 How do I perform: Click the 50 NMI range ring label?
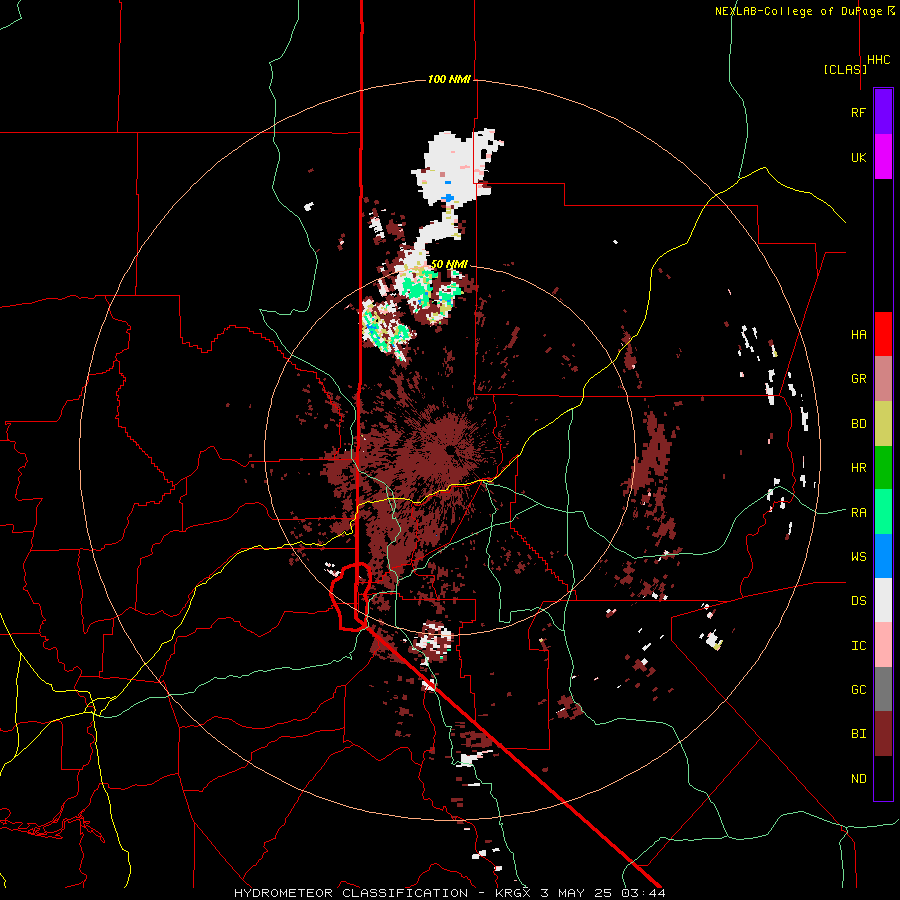pos(449,264)
